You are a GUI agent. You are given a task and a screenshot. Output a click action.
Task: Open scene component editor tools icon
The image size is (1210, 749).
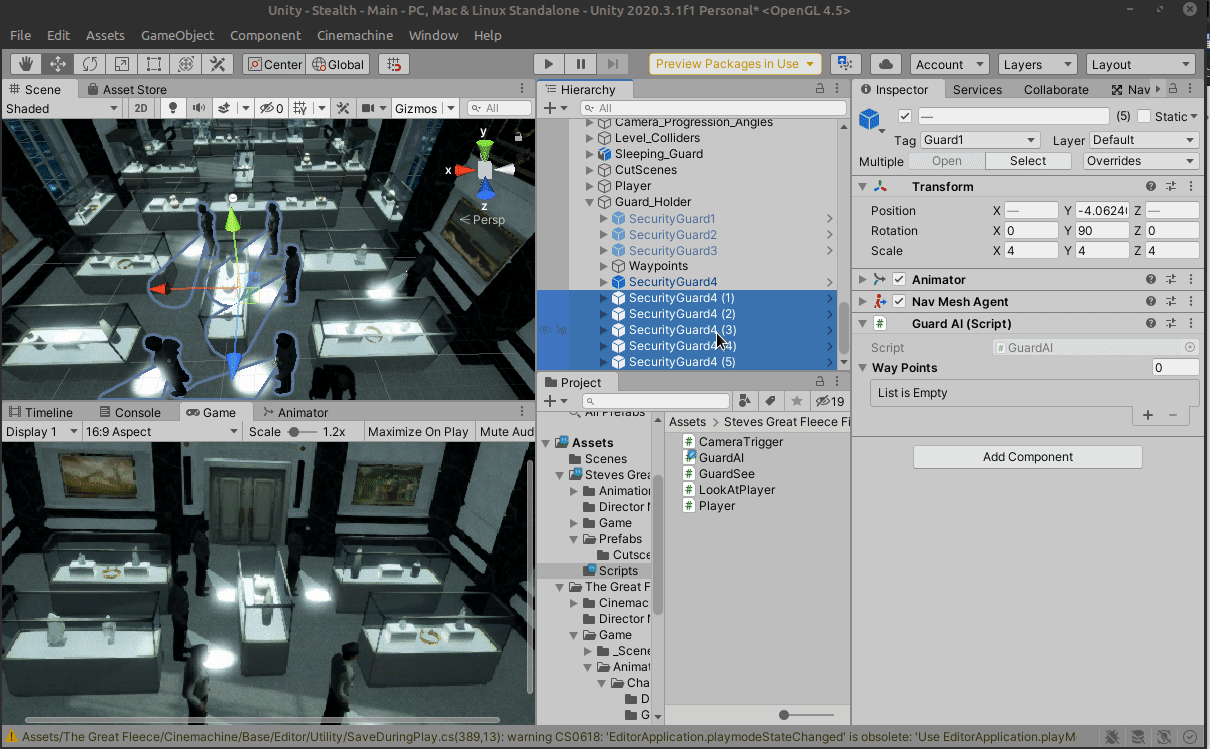[x=342, y=108]
